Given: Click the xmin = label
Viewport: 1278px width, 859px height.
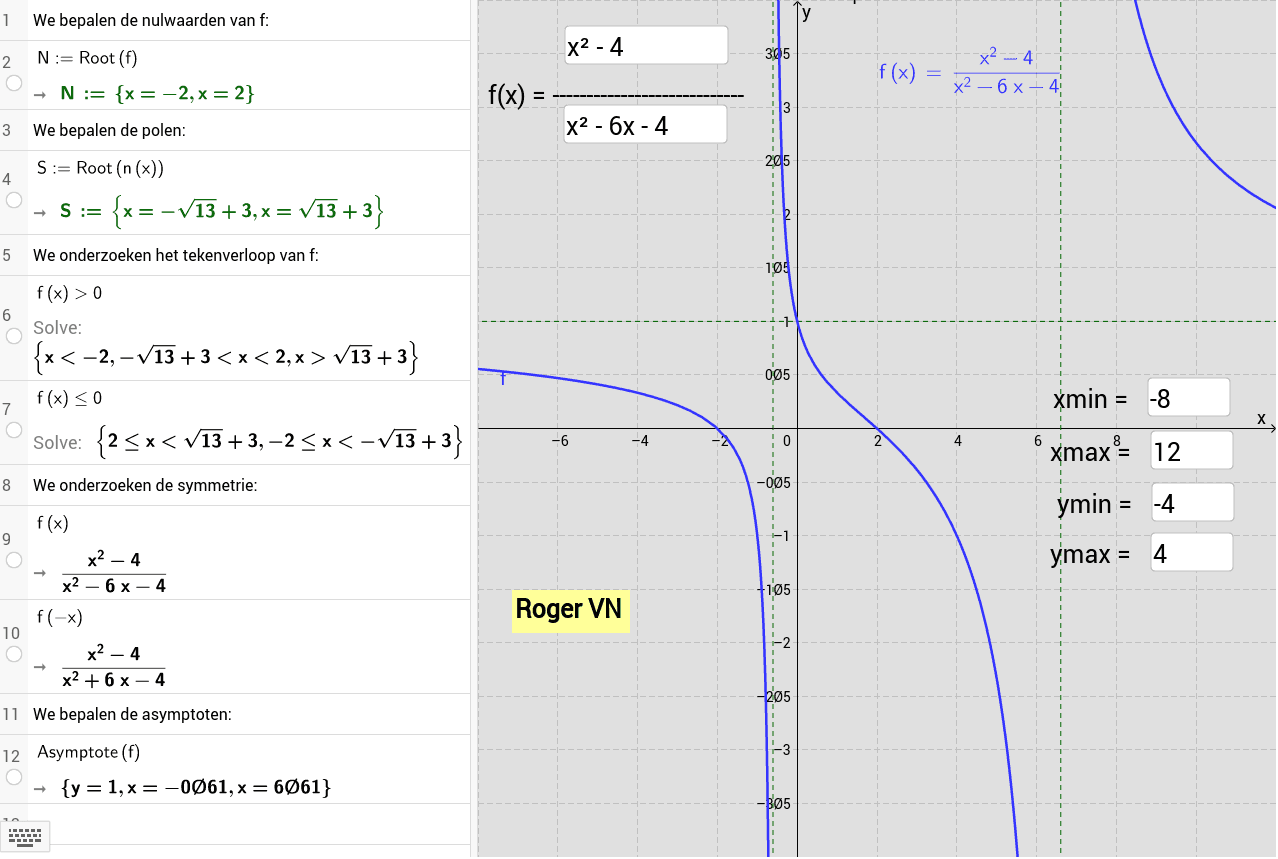Looking at the screenshot, I should [x=1090, y=399].
